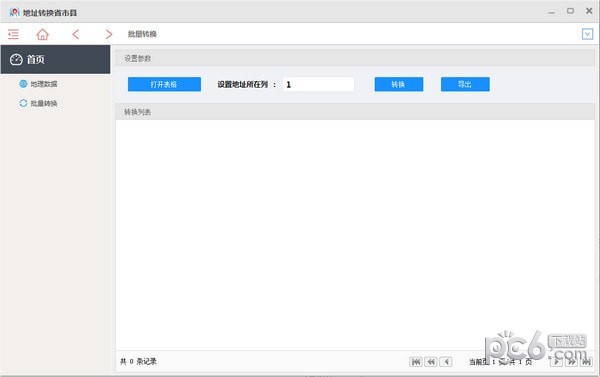Click the 打开表格 button
Image resolution: width=600 pixels, height=377 pixels.
tap(164, 84)
